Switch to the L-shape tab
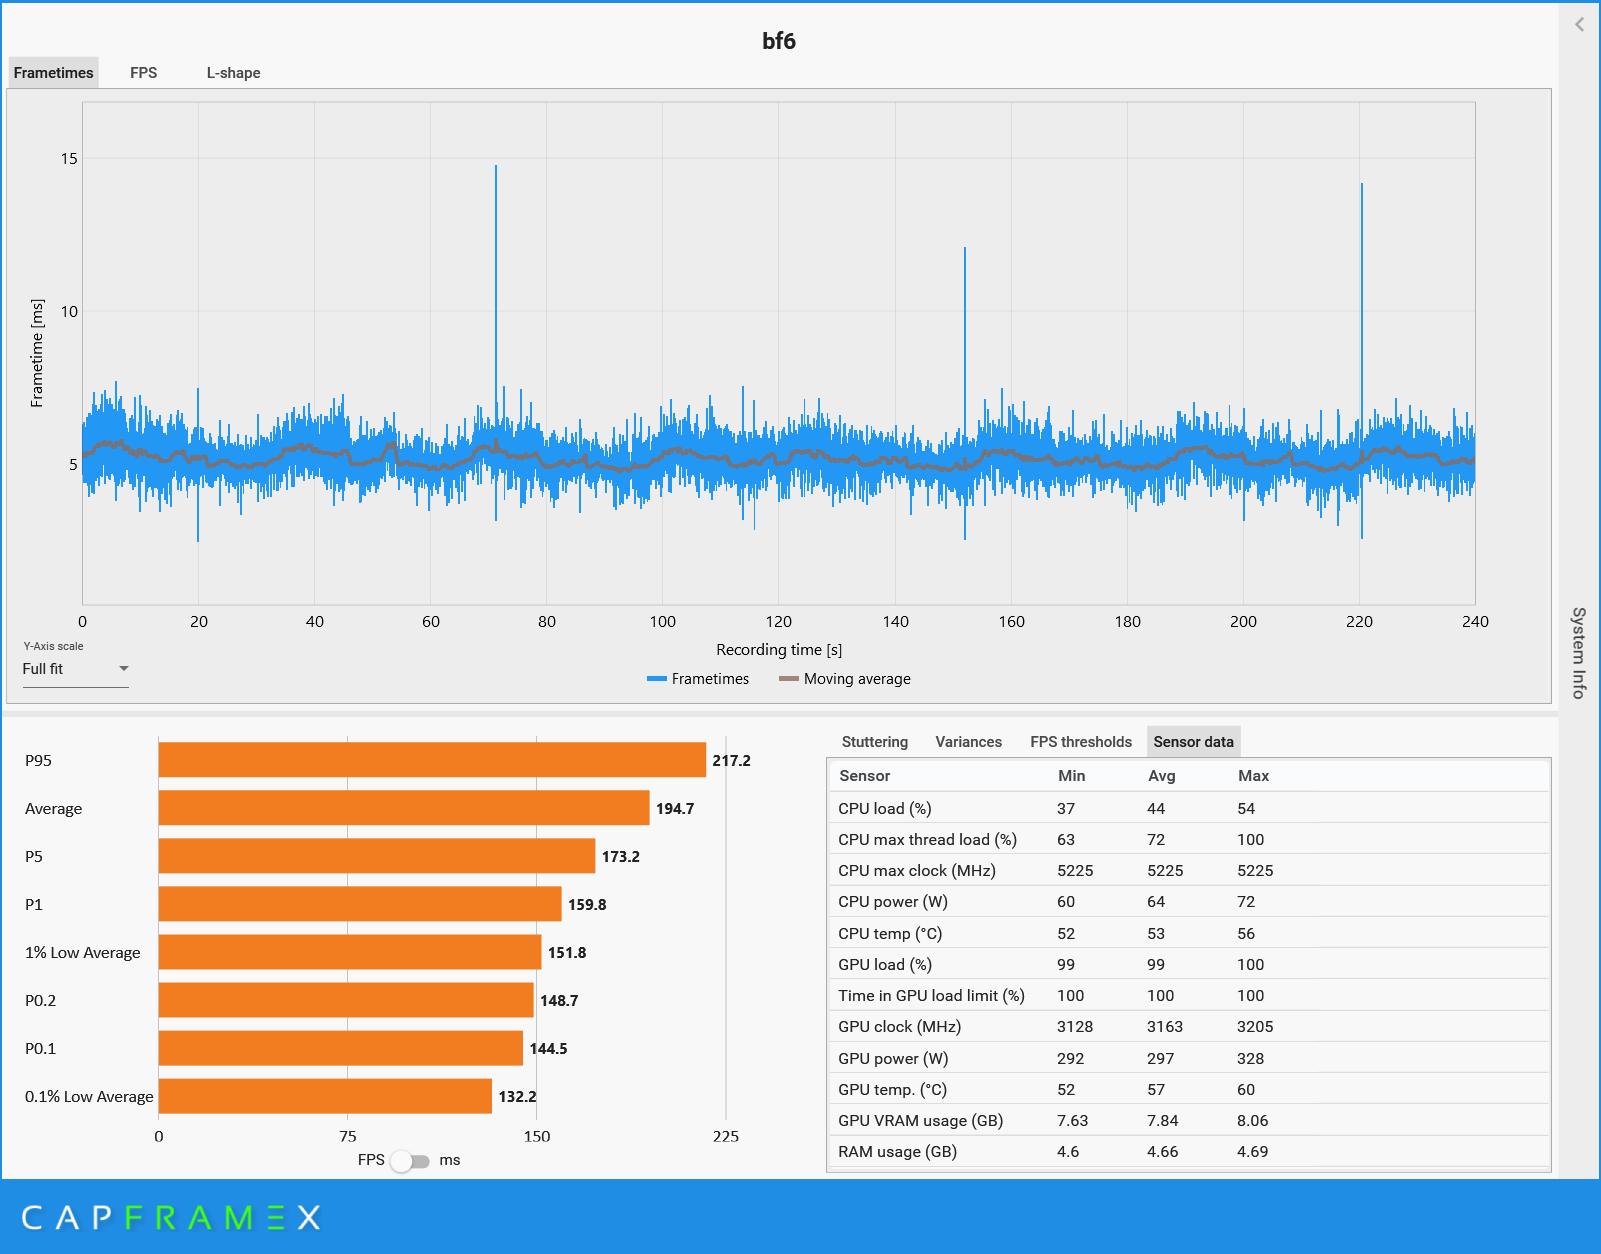 [x=233, y=73]
